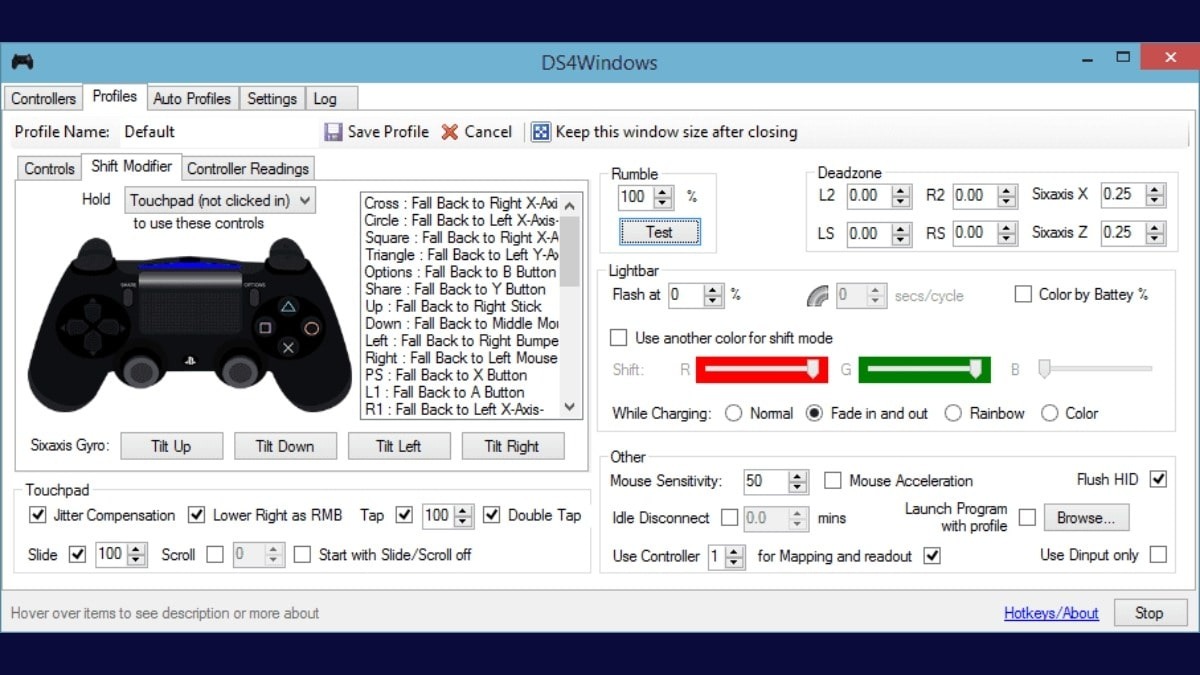The image size is (1200, 675).
Task: Click the Tilt Up button
Action: click(171, 446)
